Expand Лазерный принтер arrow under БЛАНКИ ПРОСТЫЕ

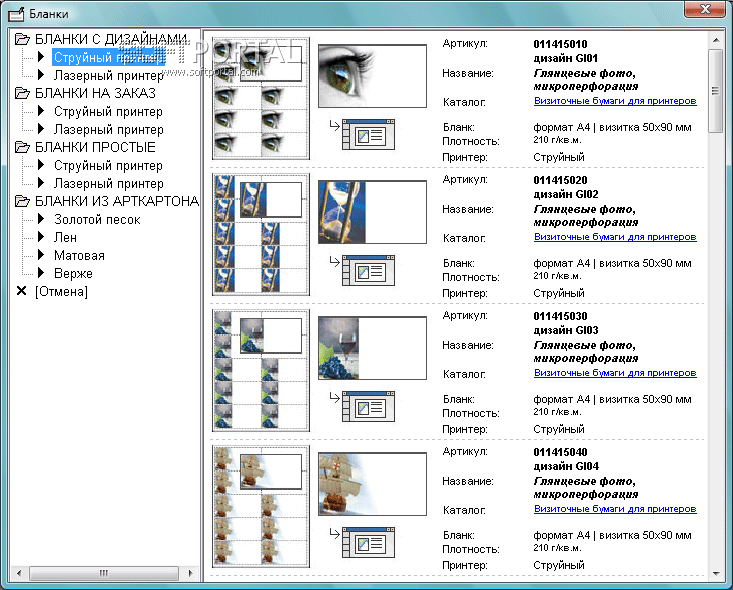point(41,183)
